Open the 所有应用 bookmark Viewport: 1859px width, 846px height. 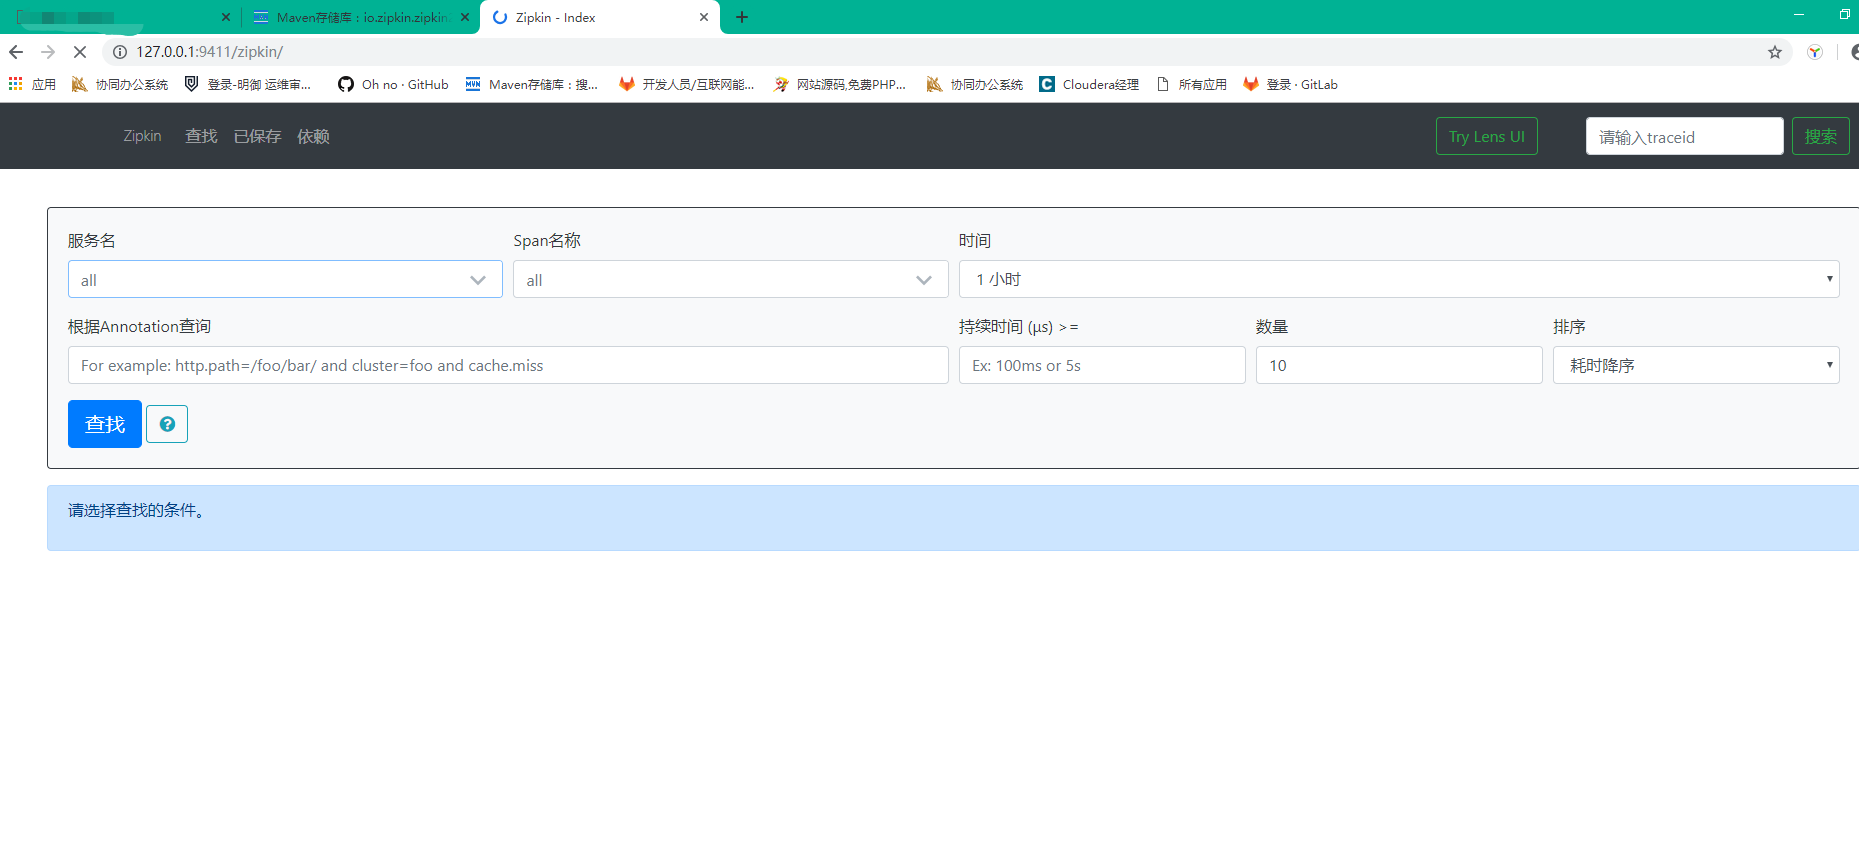tap(1192, 84)
